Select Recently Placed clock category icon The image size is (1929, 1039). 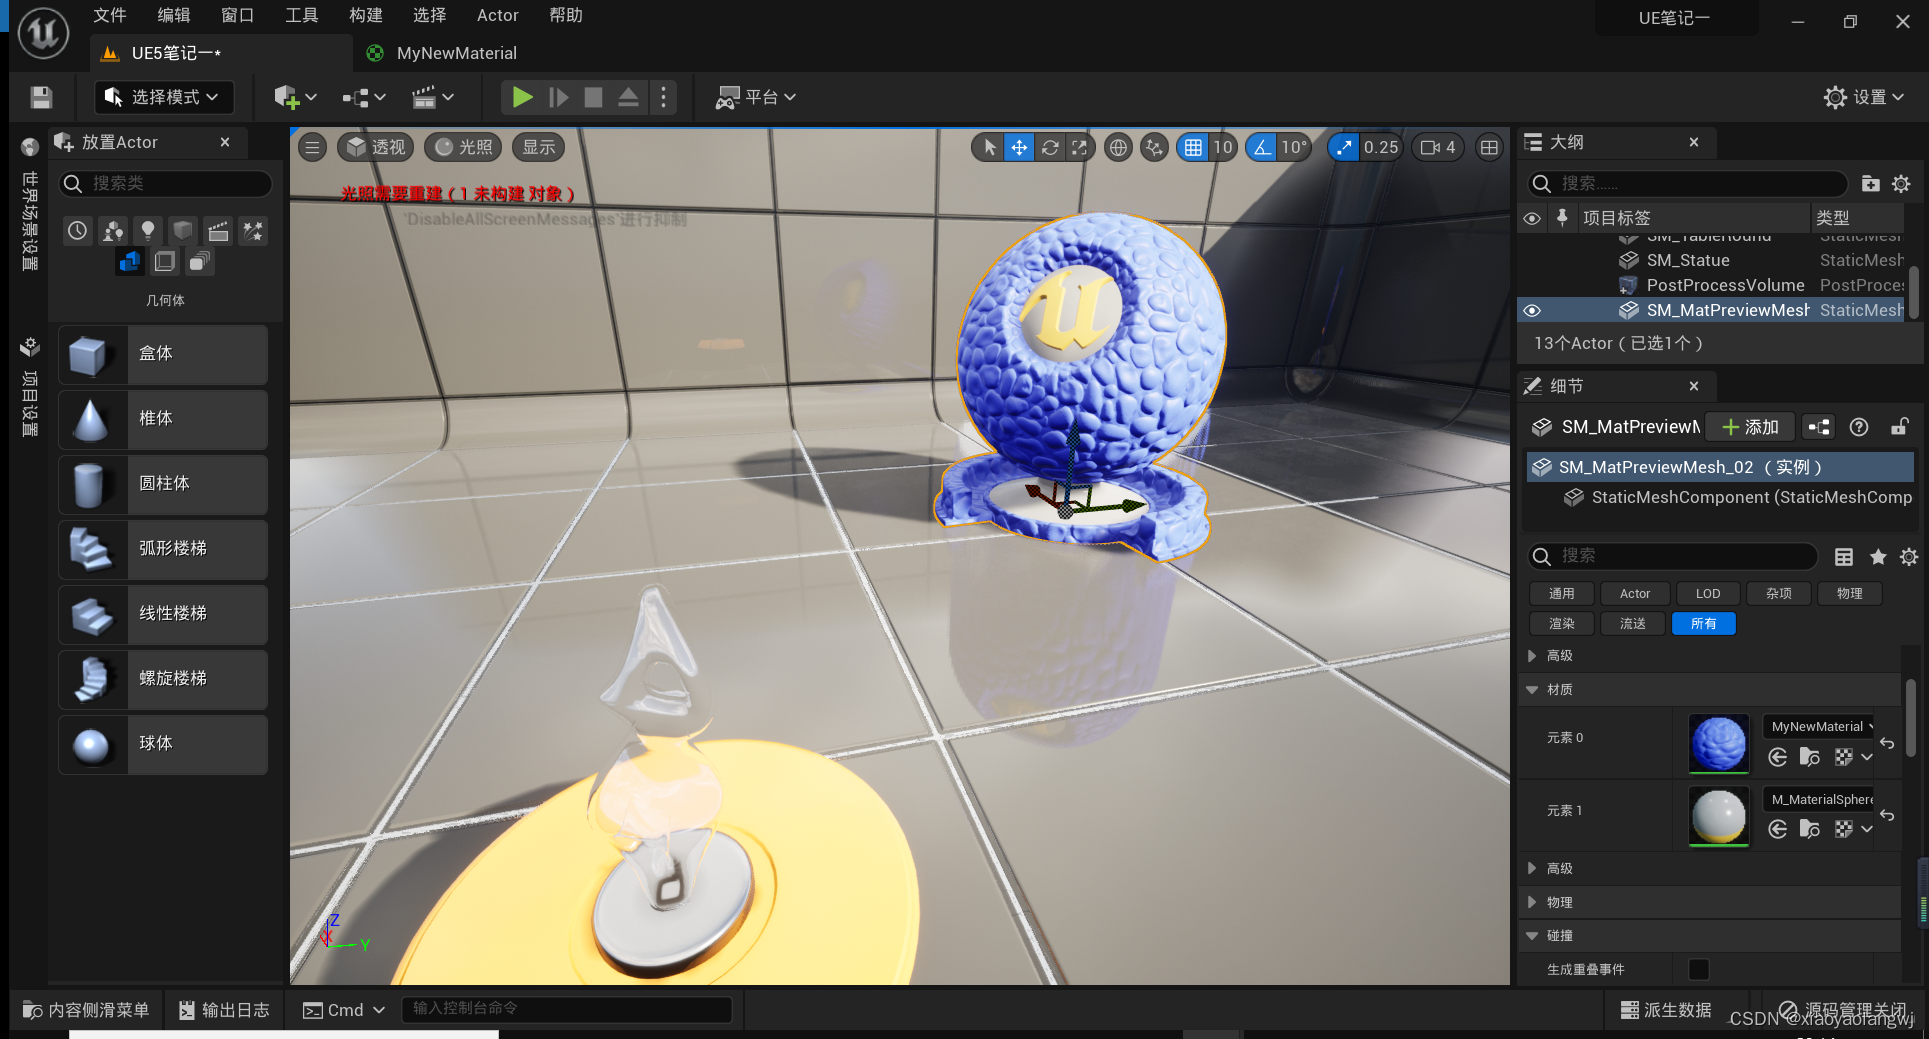tap(78, 231)
